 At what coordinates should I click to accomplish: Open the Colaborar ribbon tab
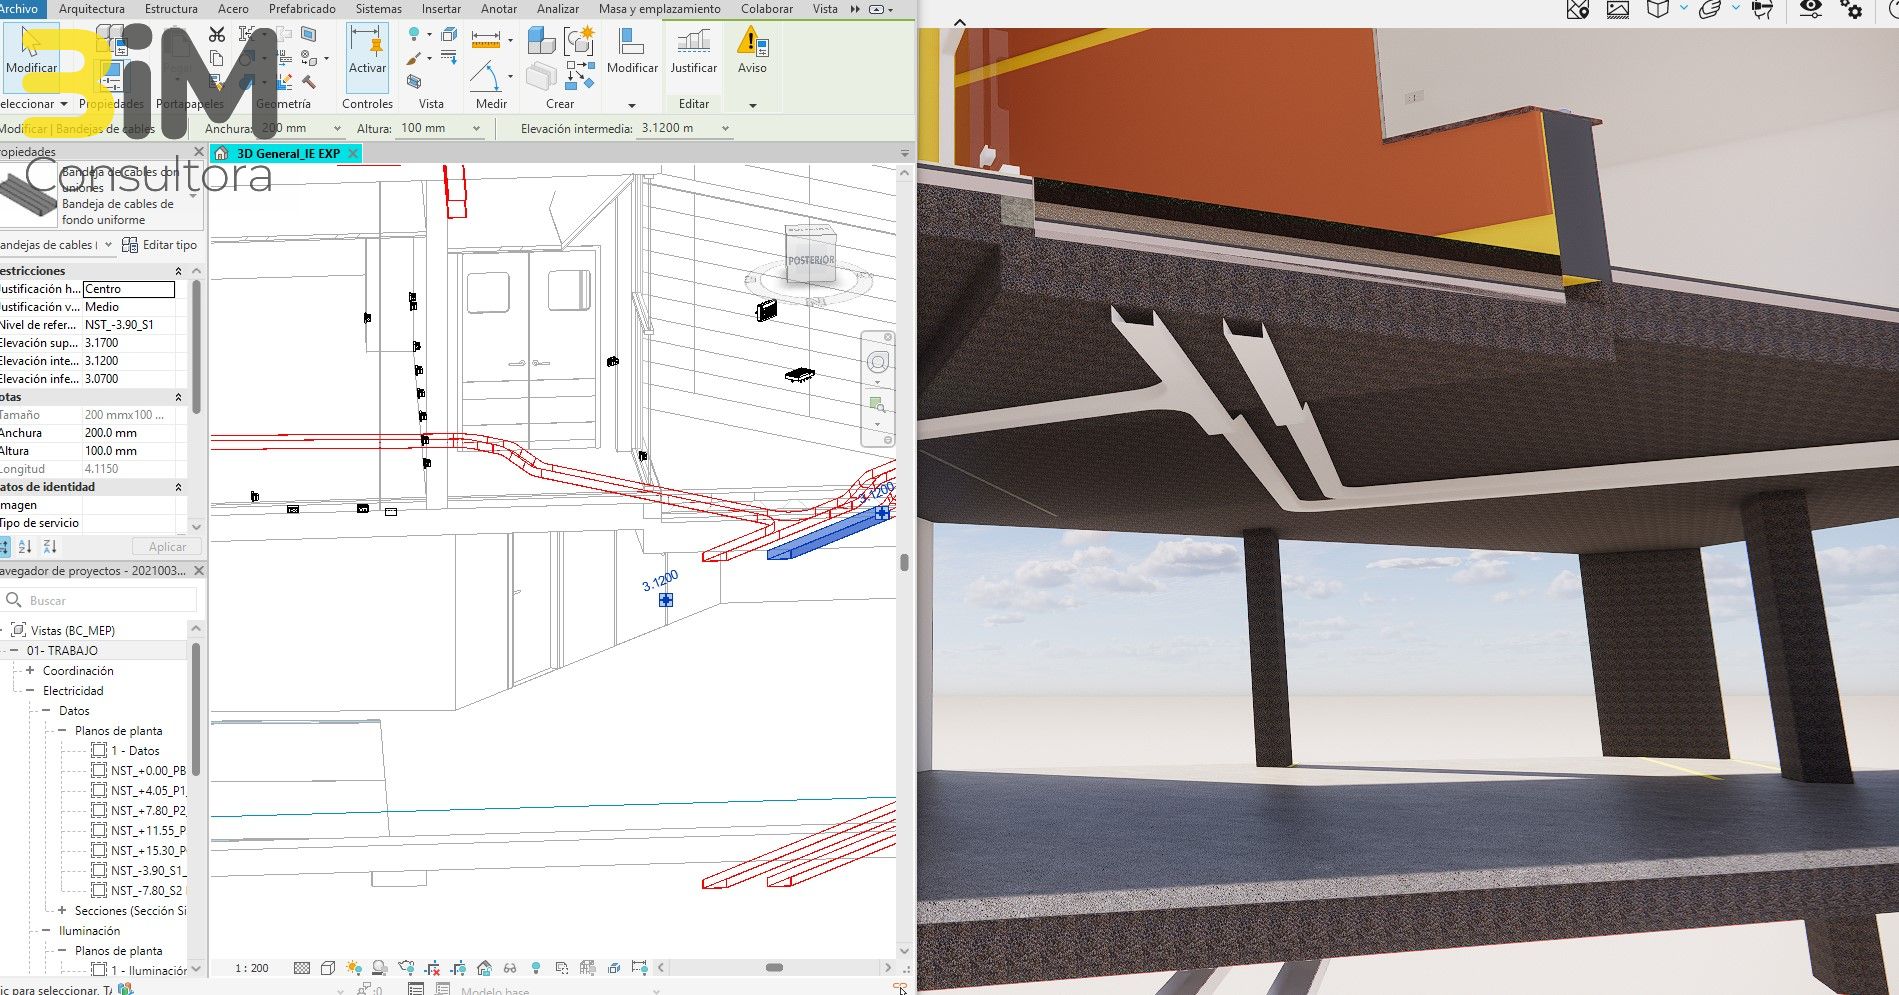(767, 8)
